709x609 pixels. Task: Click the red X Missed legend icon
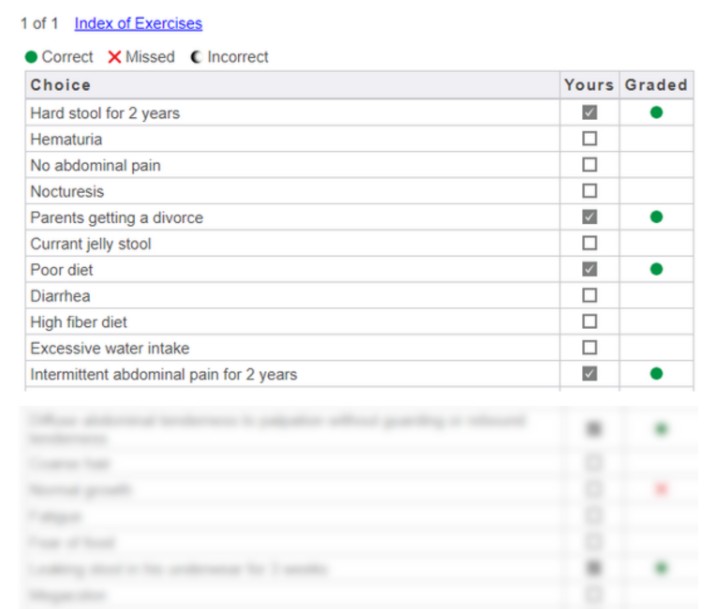click(115, 57)
